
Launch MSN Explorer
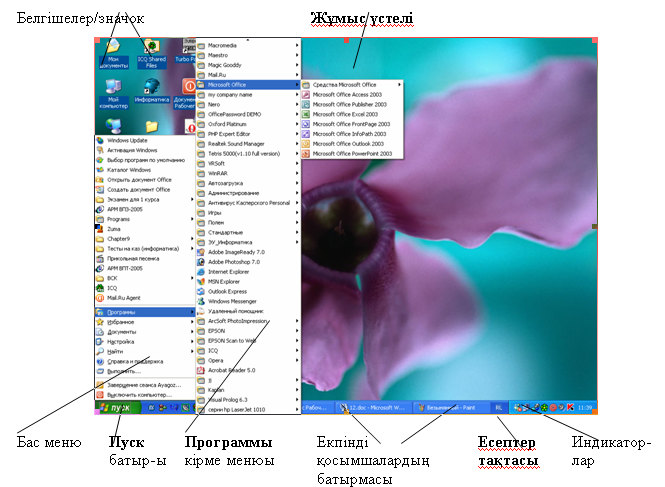pos(248,281)
